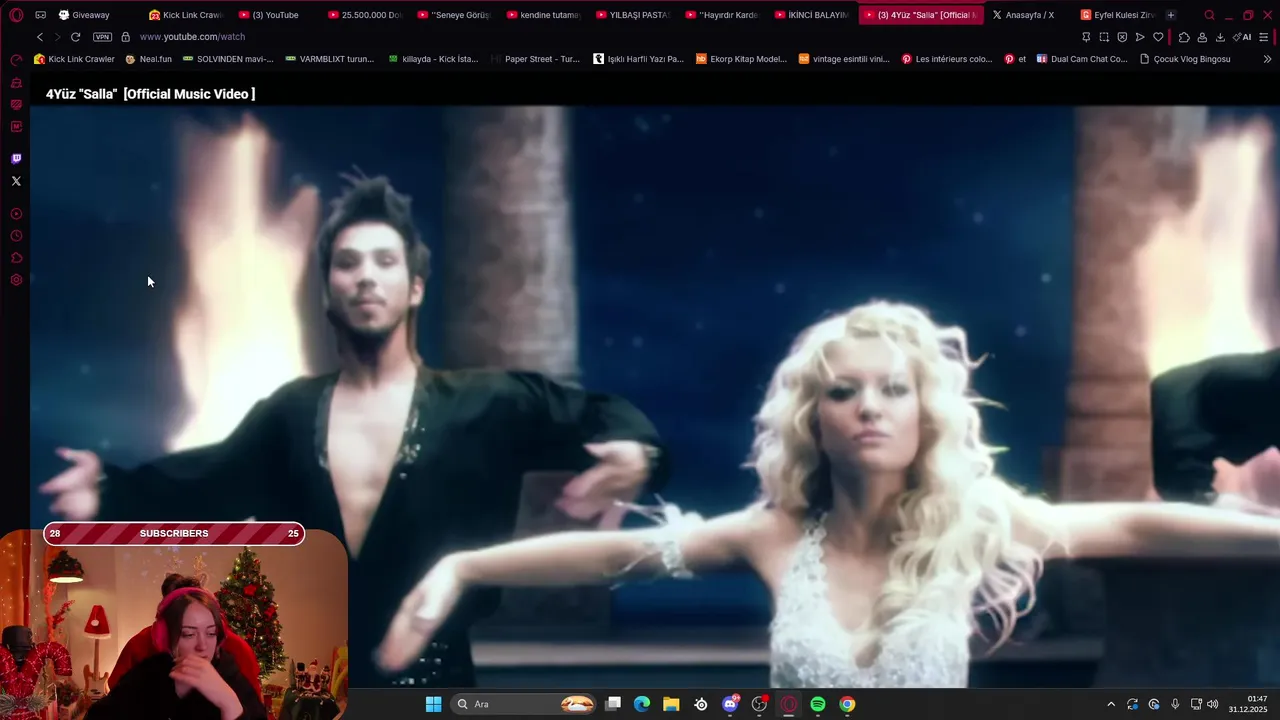Viewport: 1280px width, 720px height.
Task: Open OBS Studio from taskbar
Action: tap(759, 704)
